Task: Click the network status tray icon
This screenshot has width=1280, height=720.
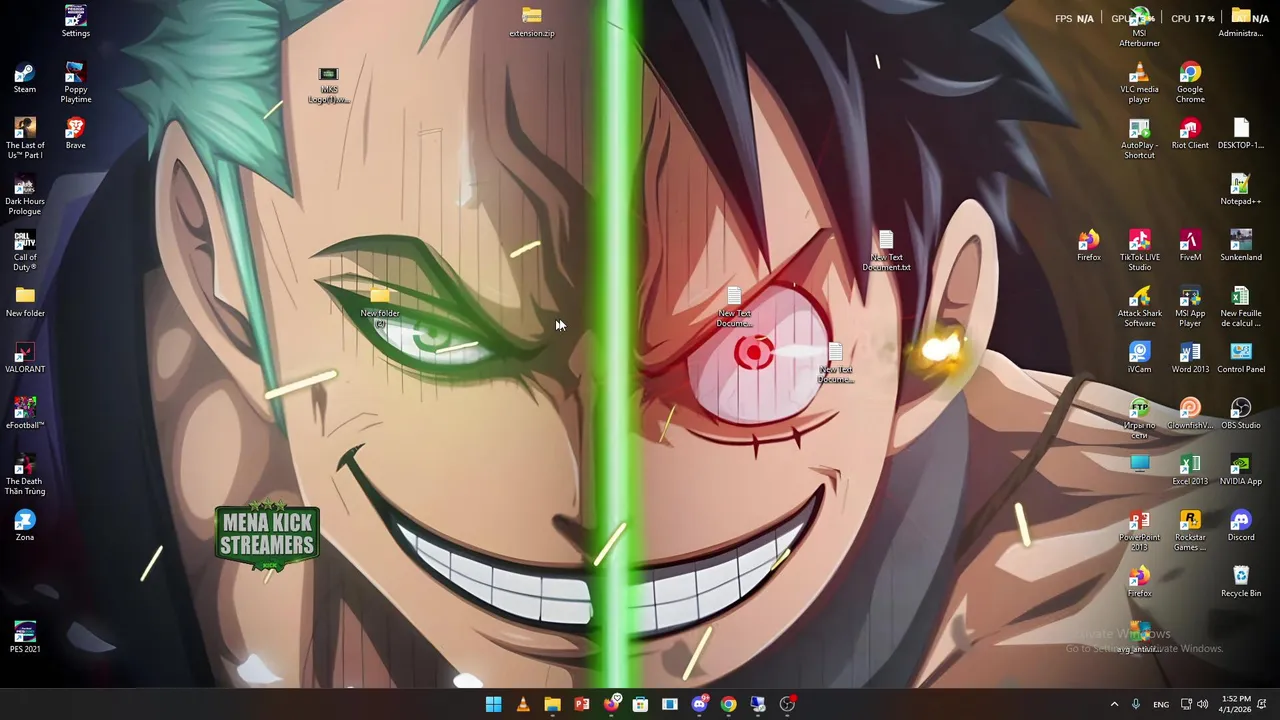Action: [x=1186, y=704]
